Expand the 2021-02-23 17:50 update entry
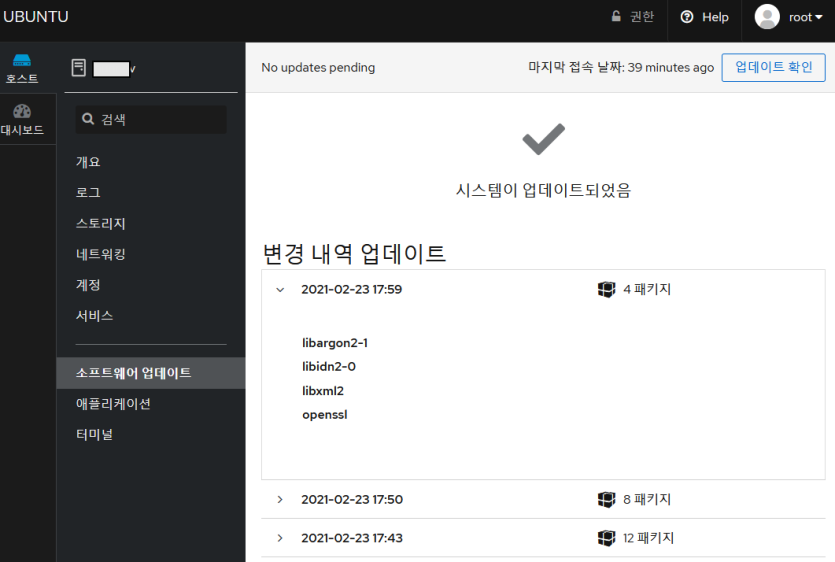The width and height of the screenshot is (835, 562). tap(280, 499)
